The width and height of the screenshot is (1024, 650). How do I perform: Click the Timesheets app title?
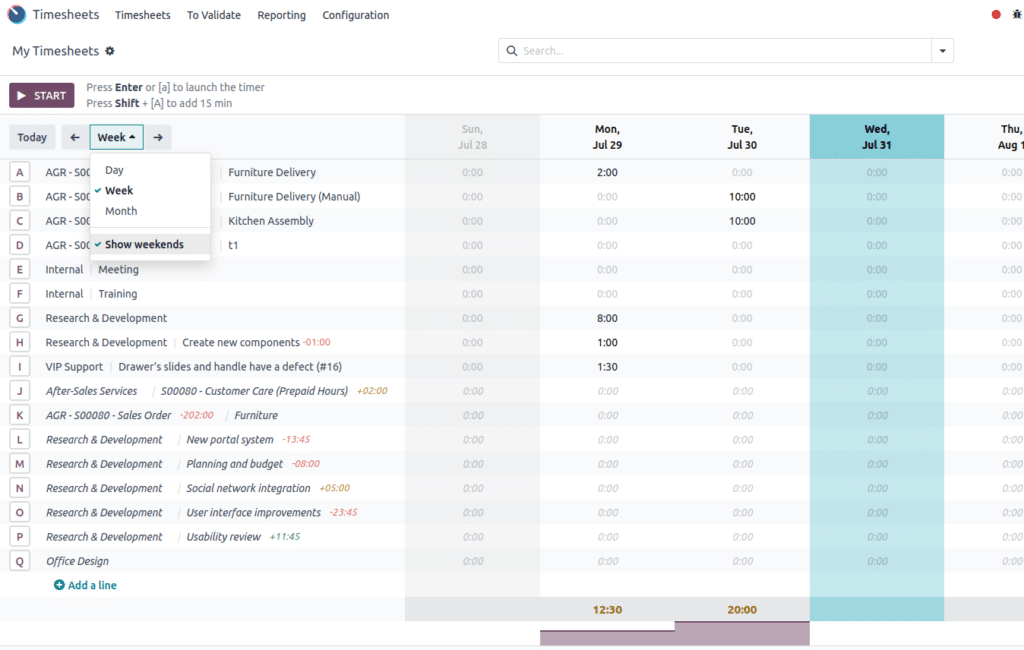click(x=66, y=14)
